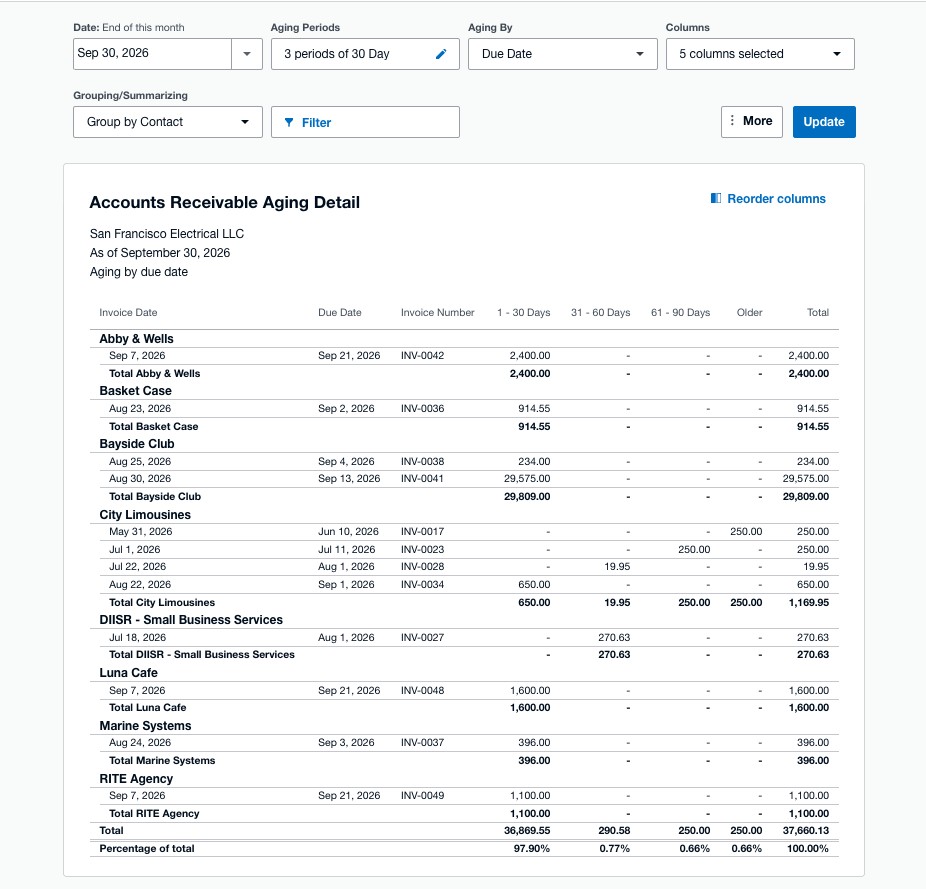Open the date dropdown arrow next to Sep 30, 2026
926x889 pixels.
[247, 54]
